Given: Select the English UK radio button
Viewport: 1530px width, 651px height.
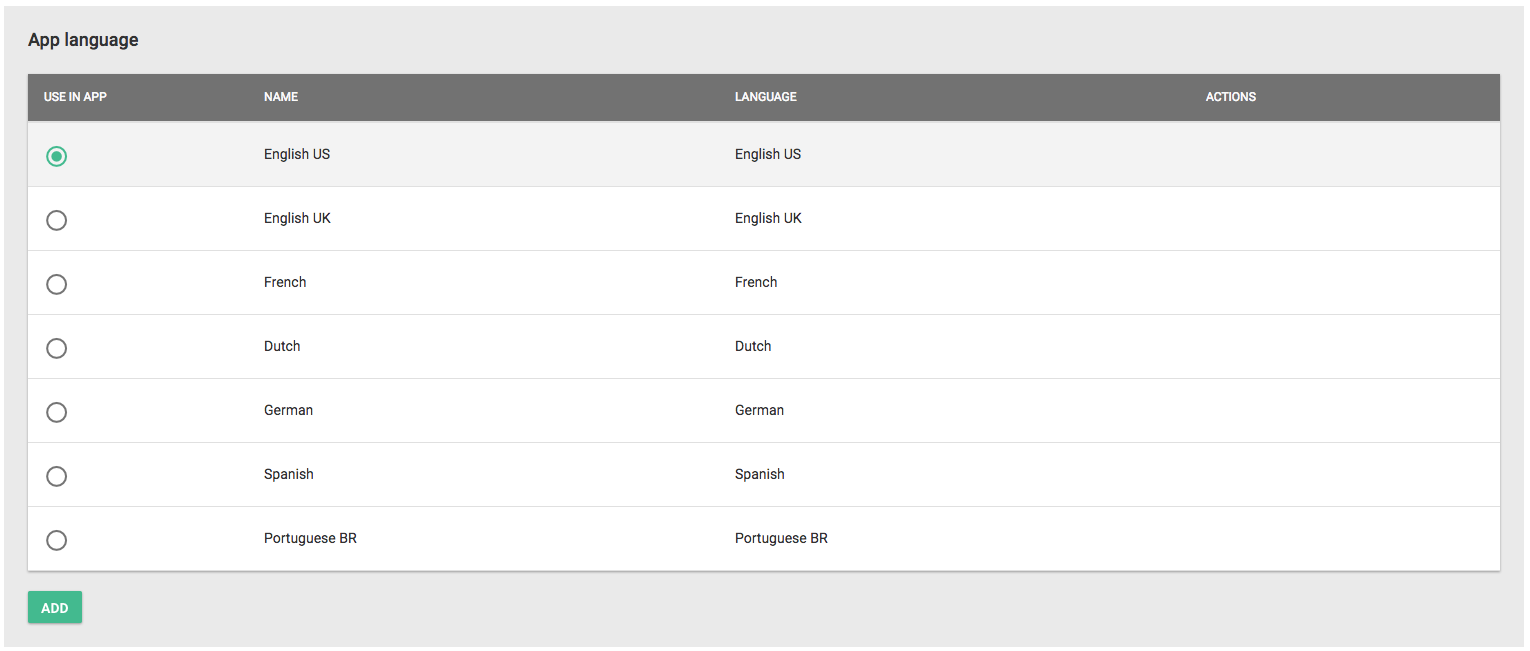Looking at the screenshot, I should point(57,220).
